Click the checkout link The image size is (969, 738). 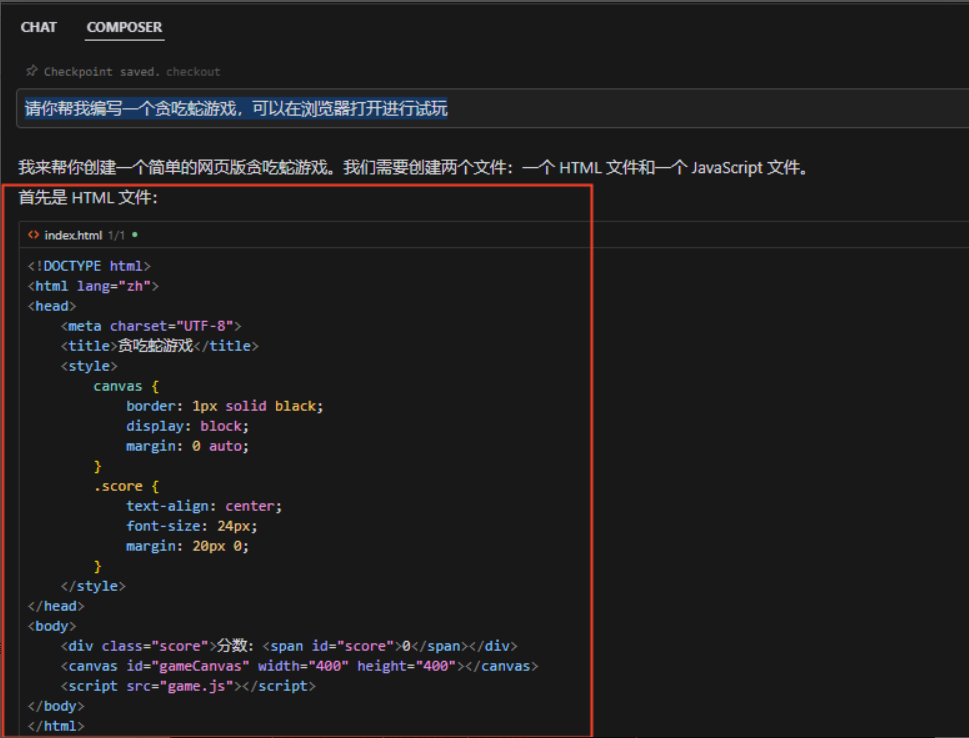(193, 72)
